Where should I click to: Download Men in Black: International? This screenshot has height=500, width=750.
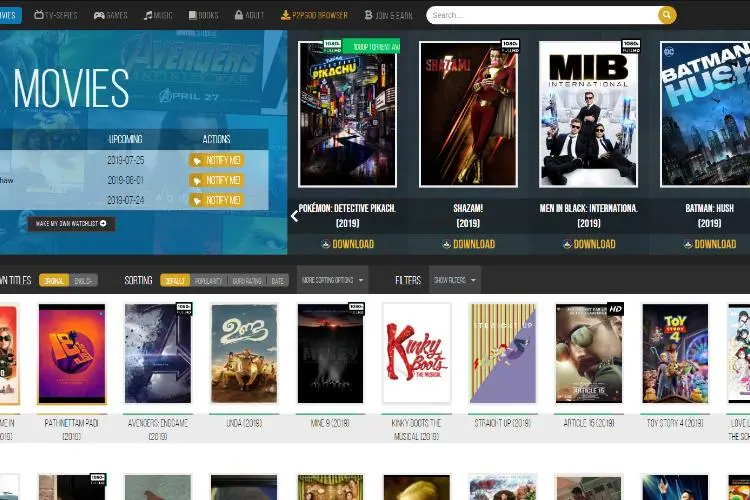(589, 244)
